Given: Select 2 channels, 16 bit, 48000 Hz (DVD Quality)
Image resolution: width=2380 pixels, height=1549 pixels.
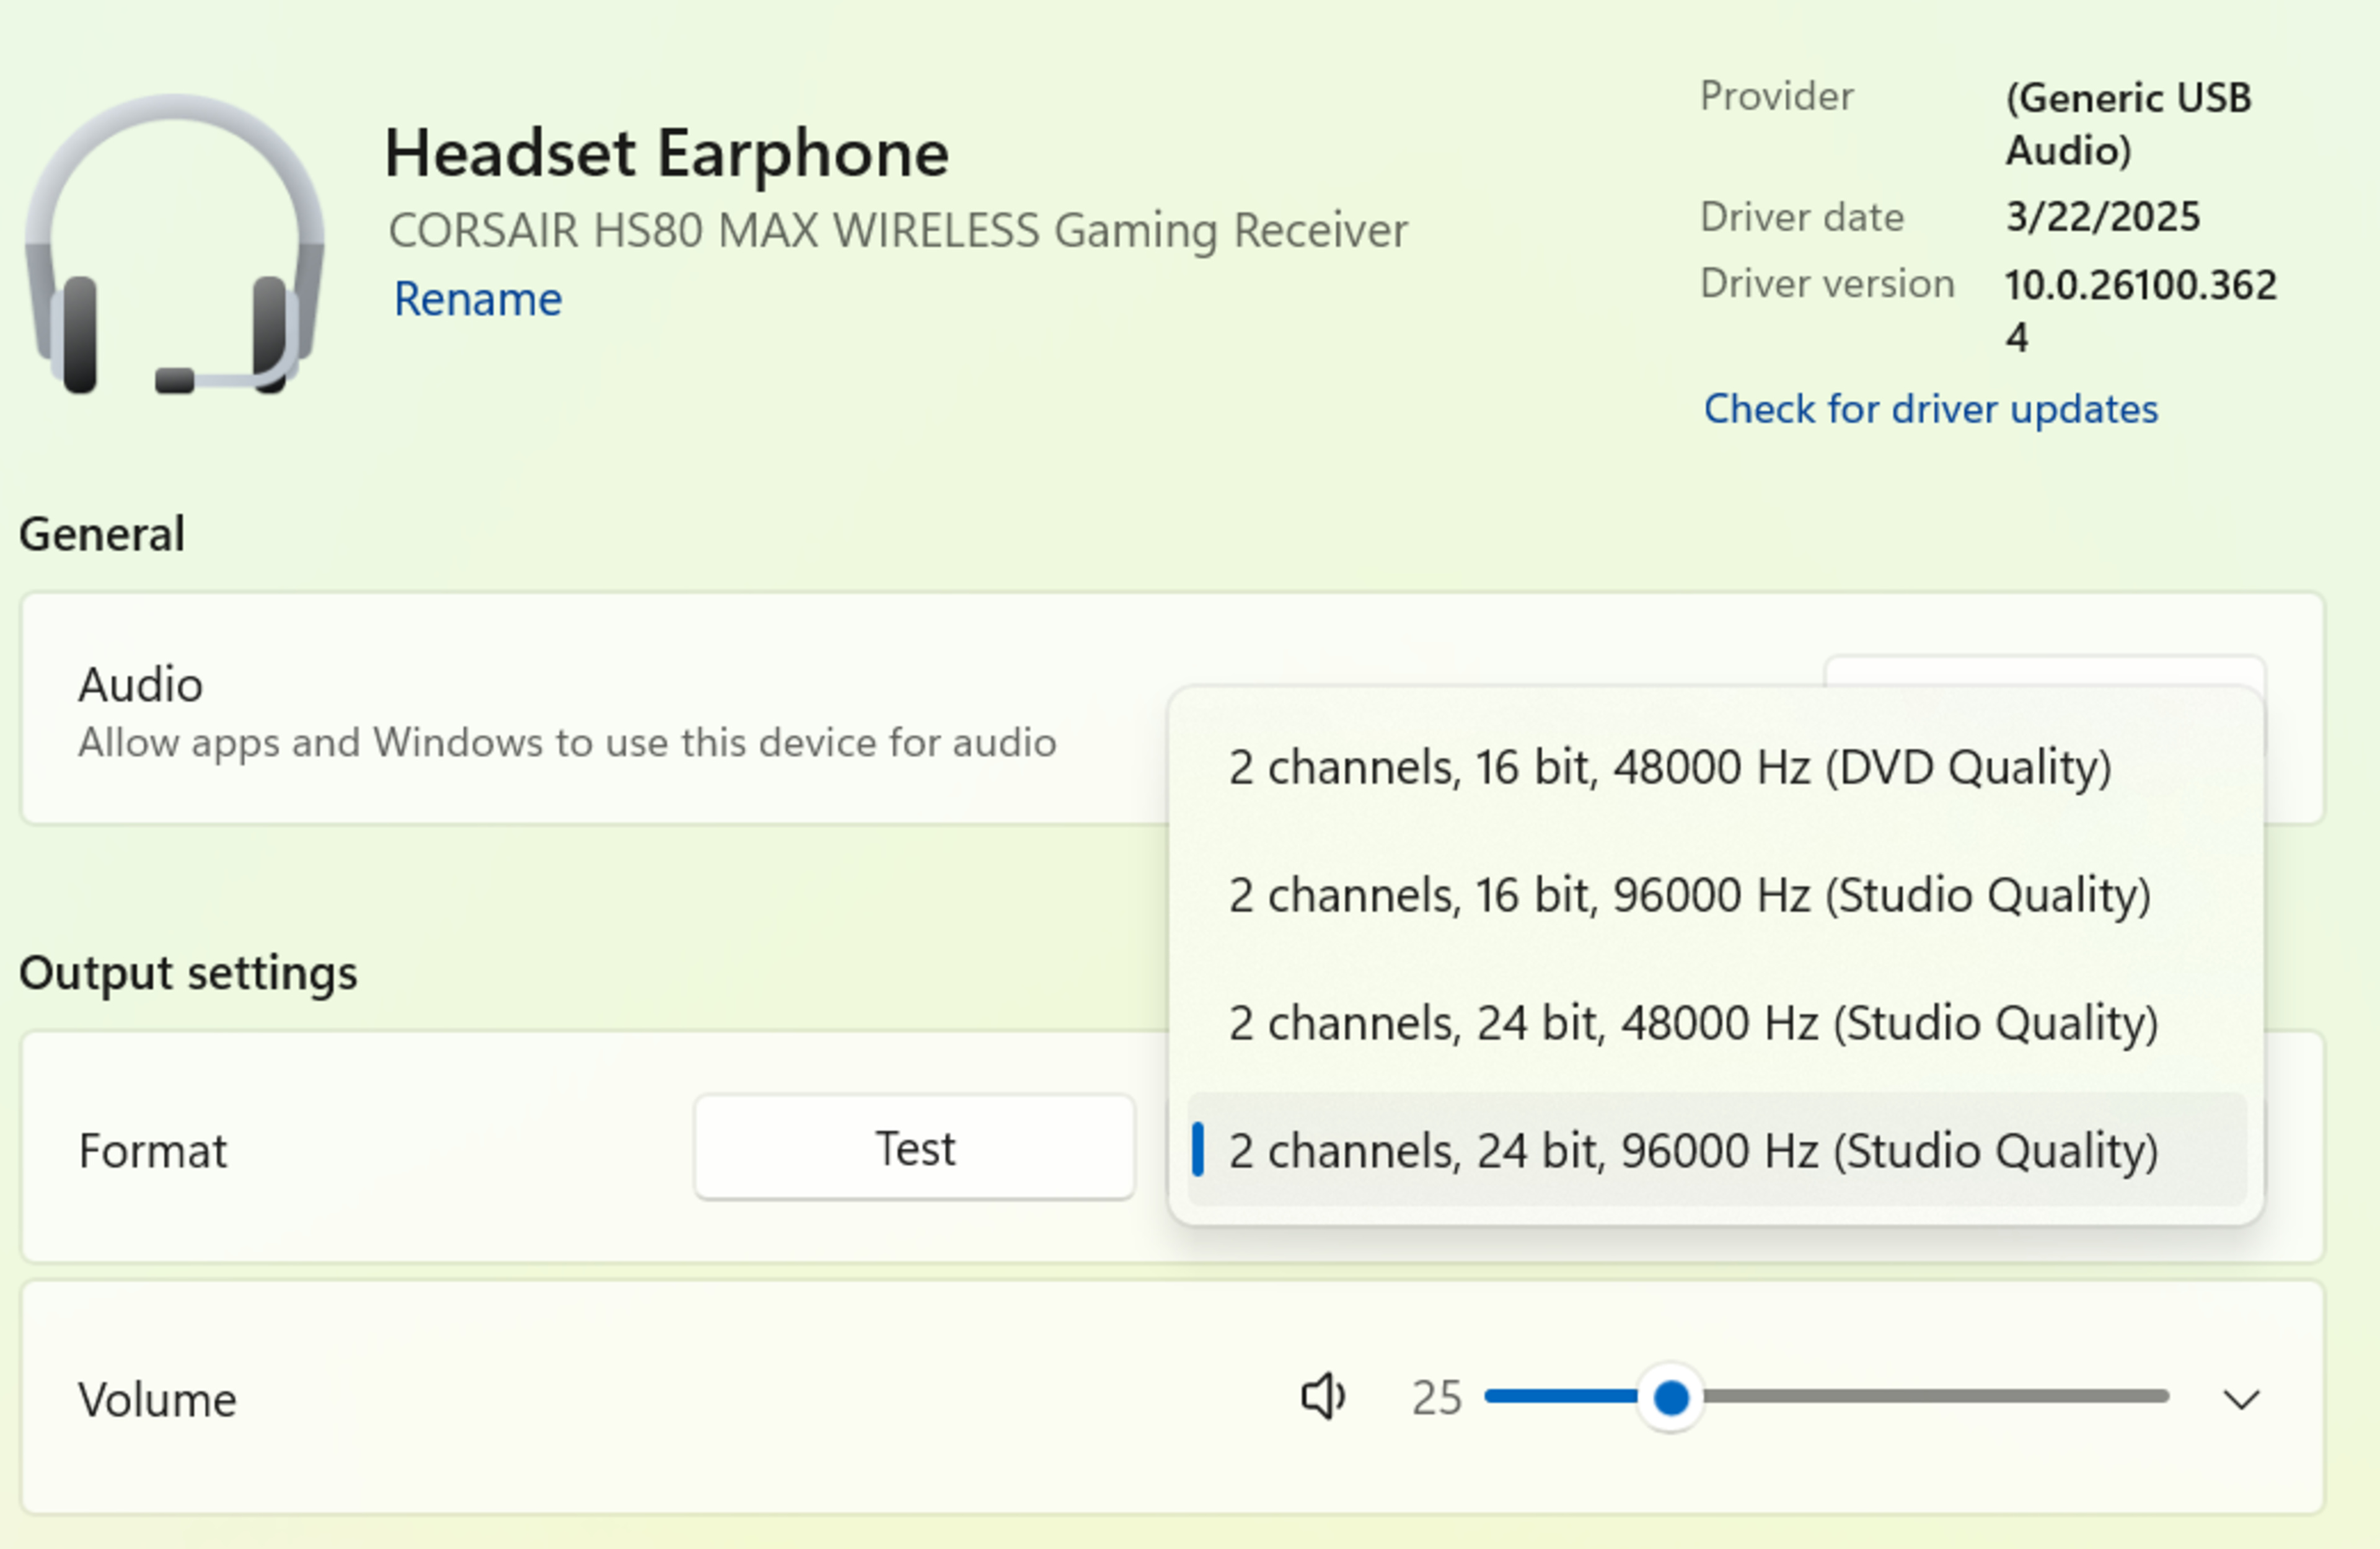Looking at the screenshot, I should click(1669, 767).
